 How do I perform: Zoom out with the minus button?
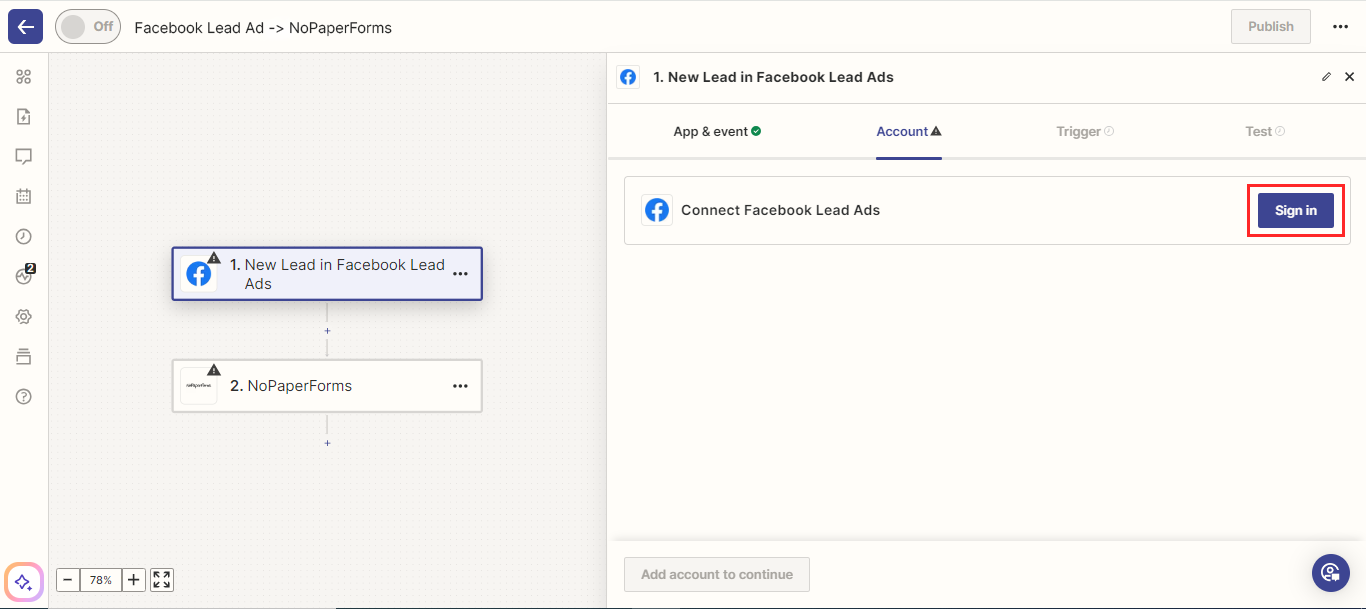(x=68, y=580)
